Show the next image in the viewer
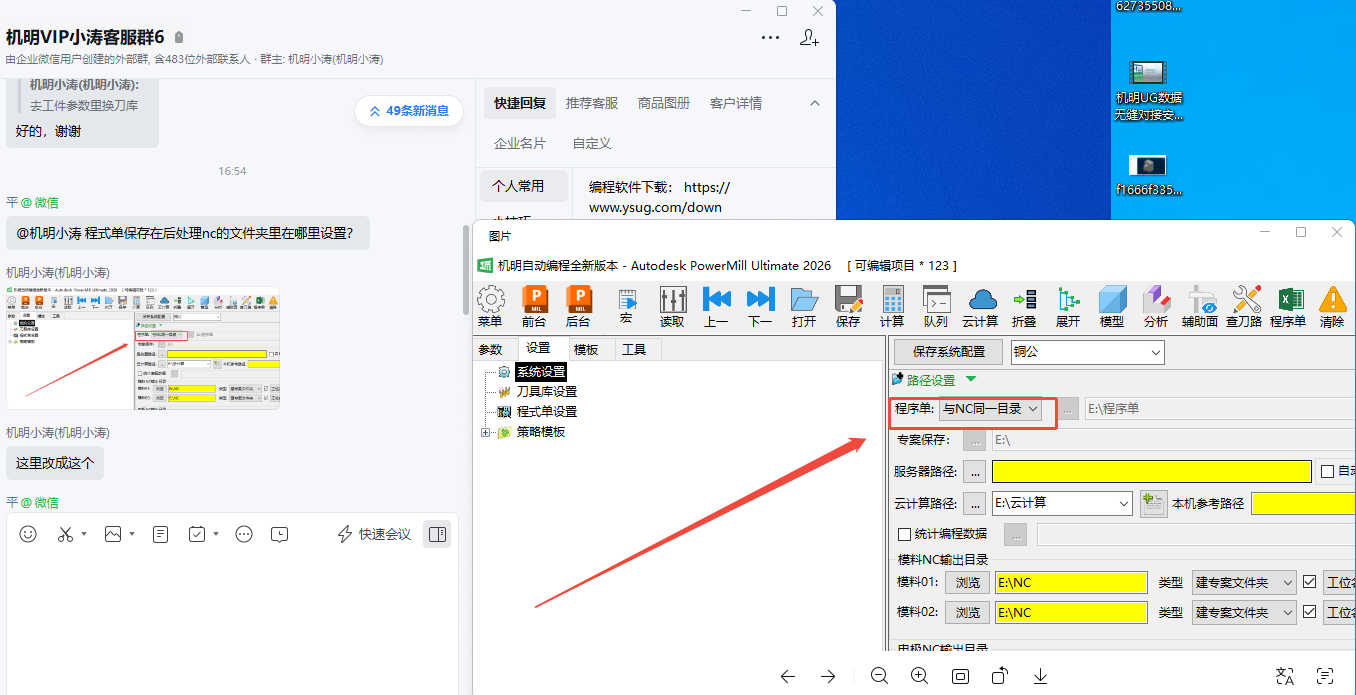Viewport: 1356px width, 695px height. pyautogui.click(x=828, y=676)
